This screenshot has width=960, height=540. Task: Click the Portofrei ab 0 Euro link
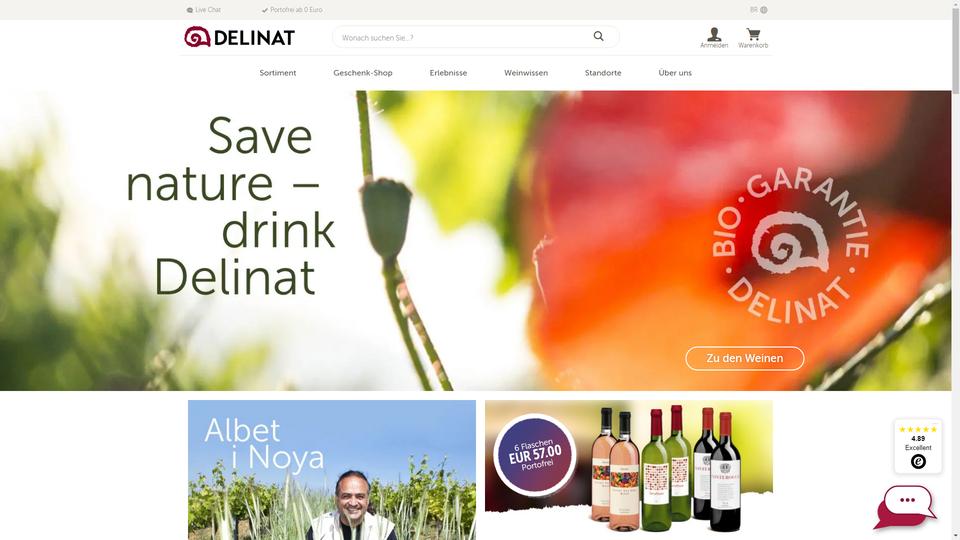tap(292, 10)
